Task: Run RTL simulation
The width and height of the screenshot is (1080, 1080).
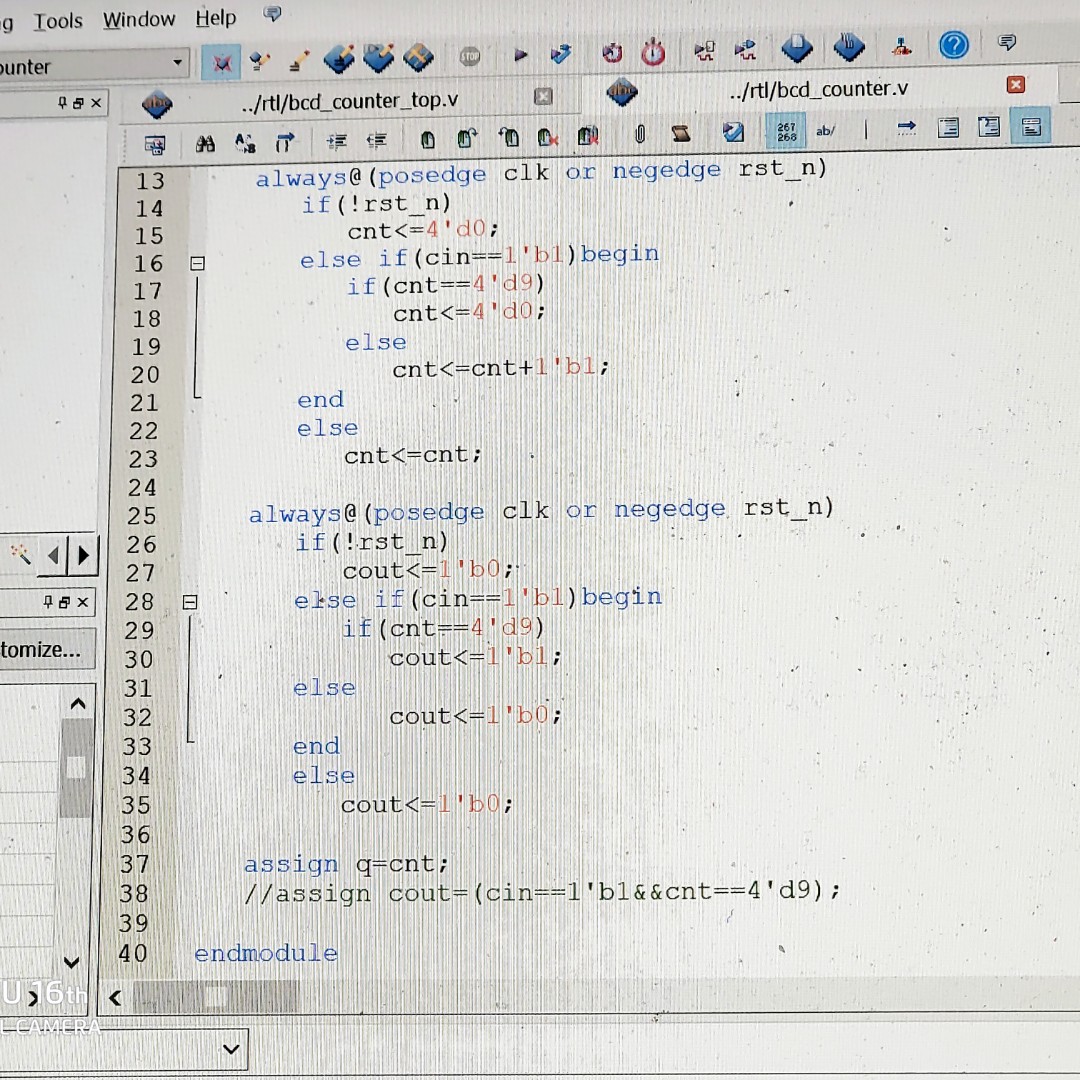Action: (x=704, y=50)
